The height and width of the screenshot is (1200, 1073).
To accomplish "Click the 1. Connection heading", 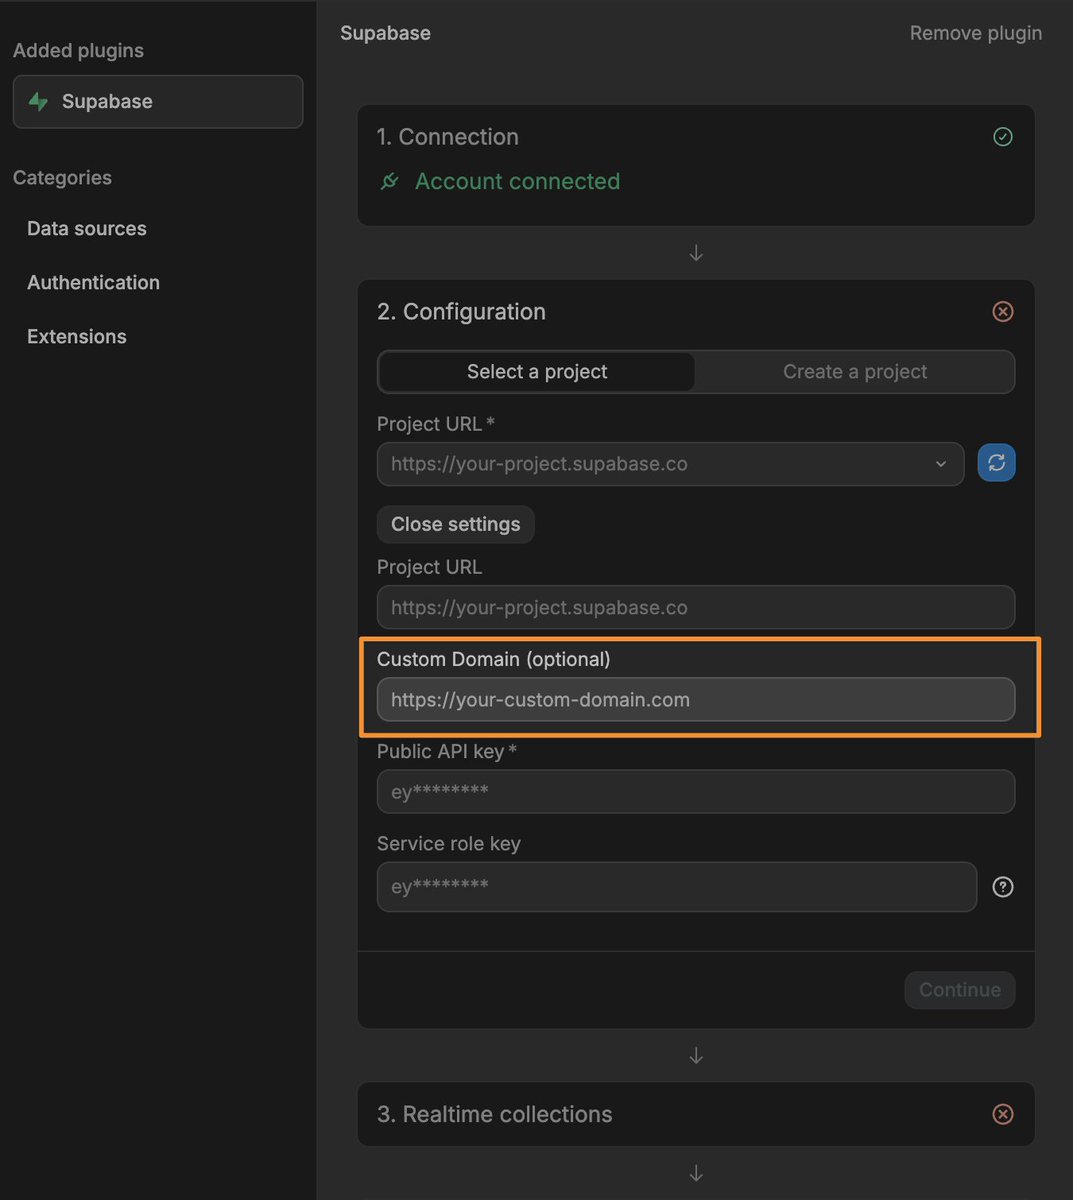I will pos(448,137).
